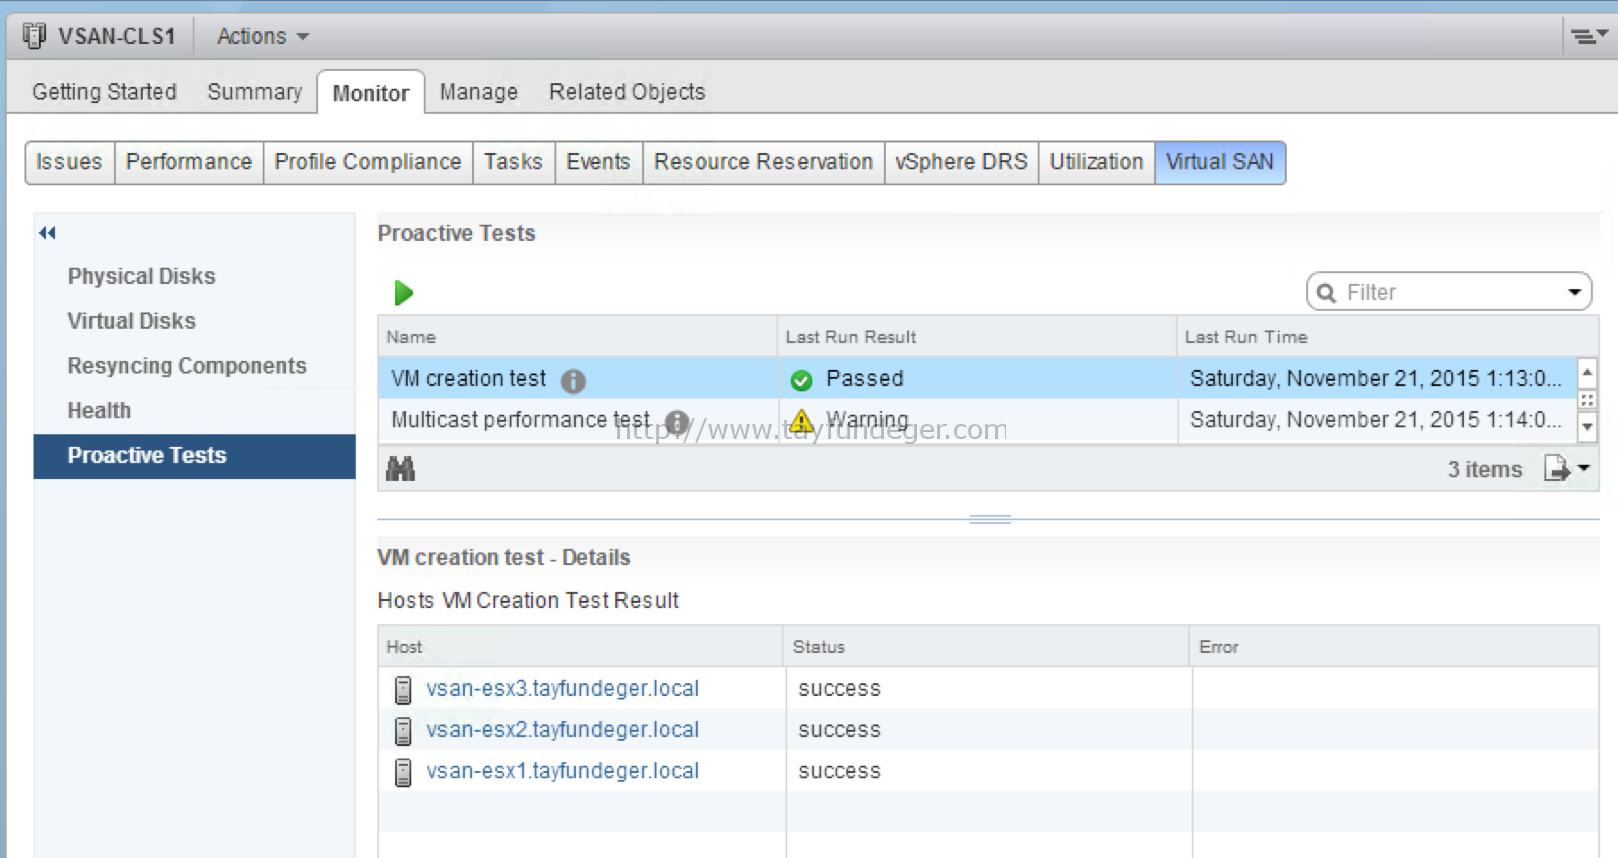Open vsan-esx3.tayfundeger.local host link
This screenshot has width=1618, height=858.
click(562, 689)
